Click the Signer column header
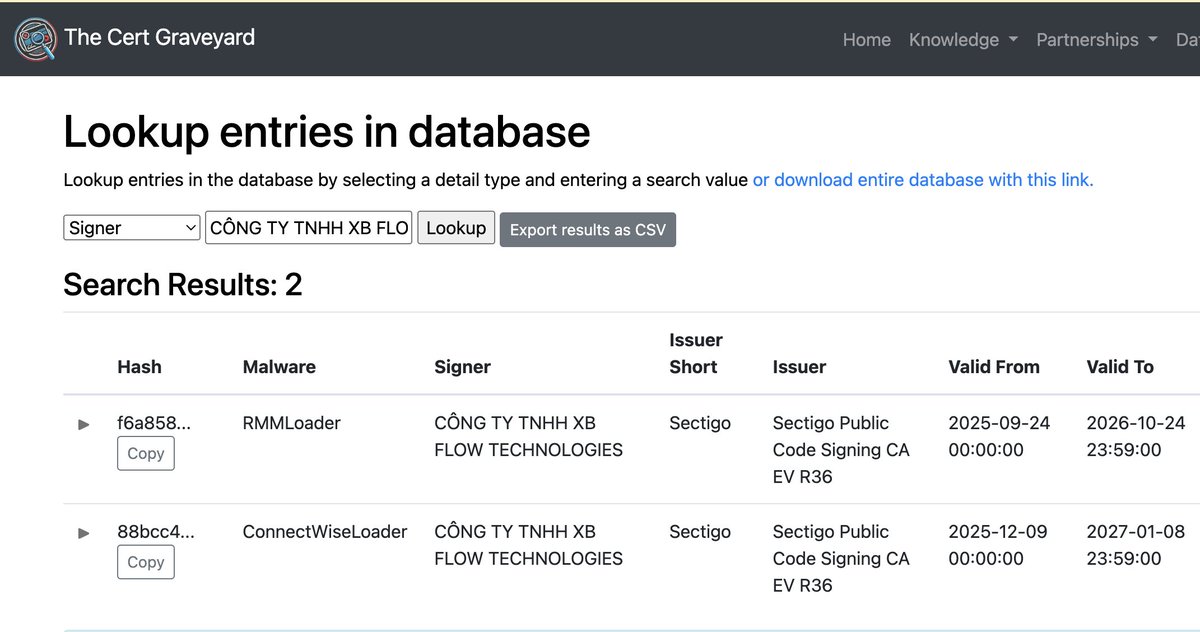Viewport: 1200px width, 632px height. pos(462,367)
